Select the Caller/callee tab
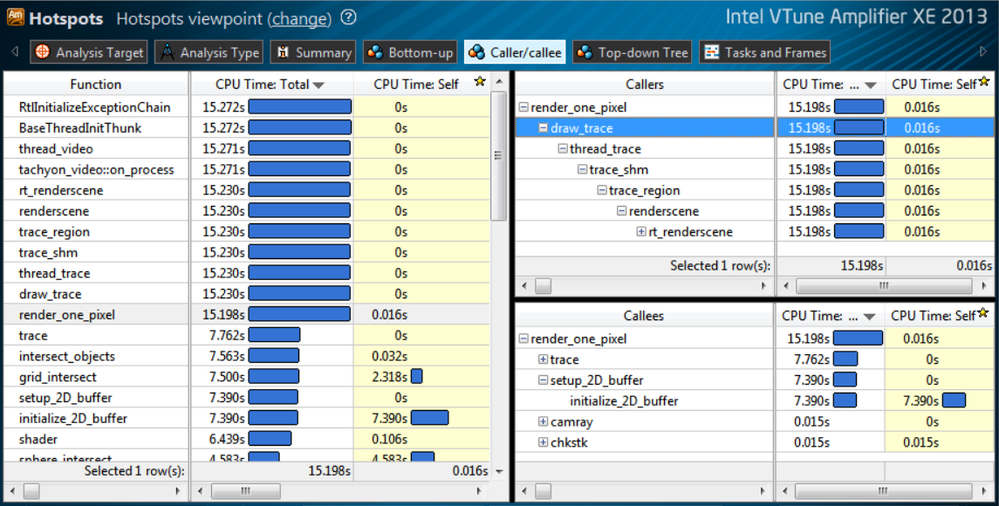The height and width of the screenshot is (506, 999). [515, 52]
